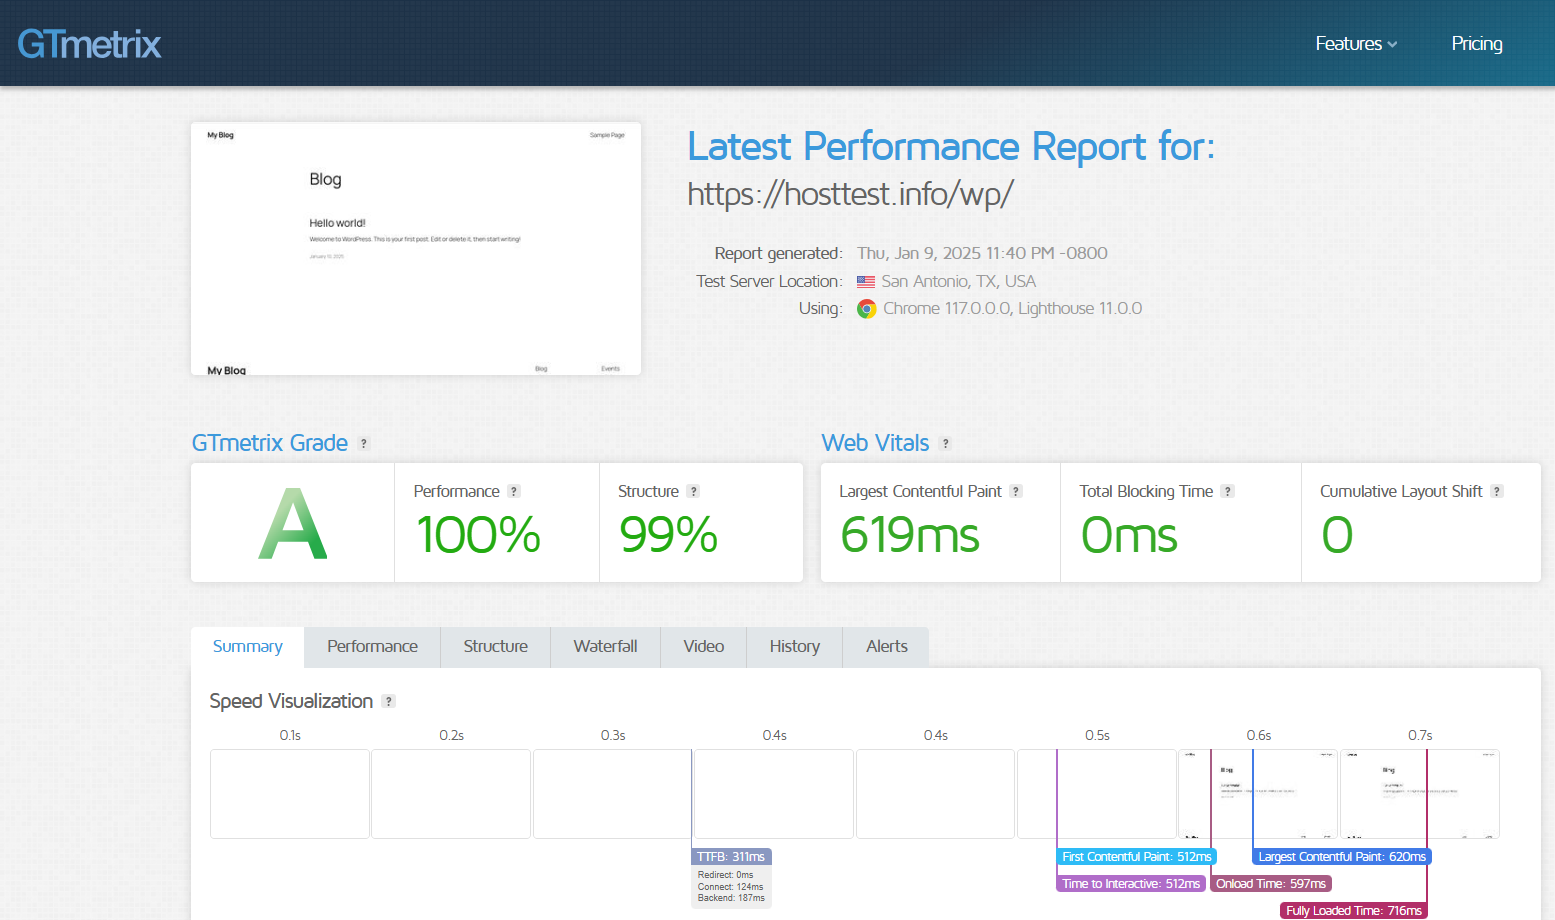Open the Alerts tab
Screen dimensions: 1555x920
(x=887, y=647)
